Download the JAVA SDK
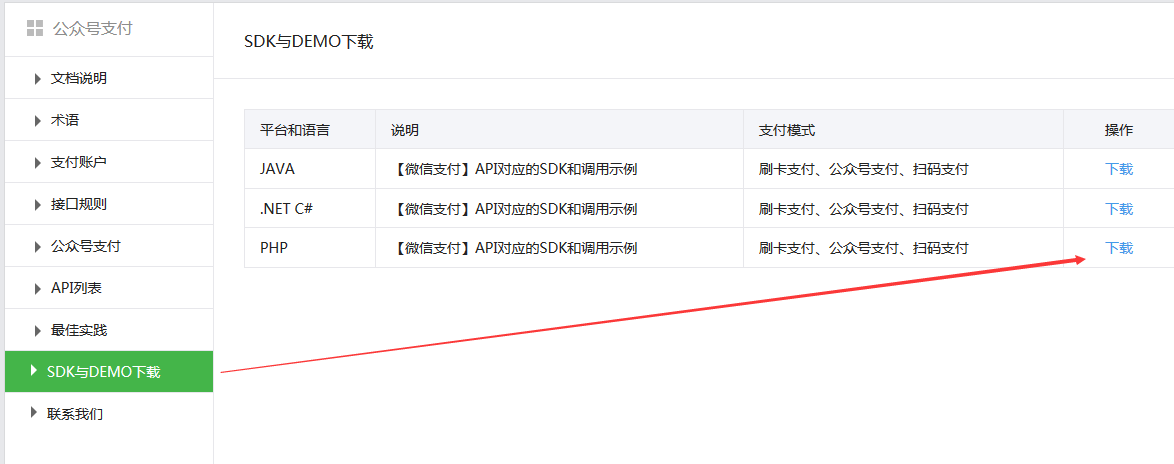1174x464 pixels. point(1119,169)
